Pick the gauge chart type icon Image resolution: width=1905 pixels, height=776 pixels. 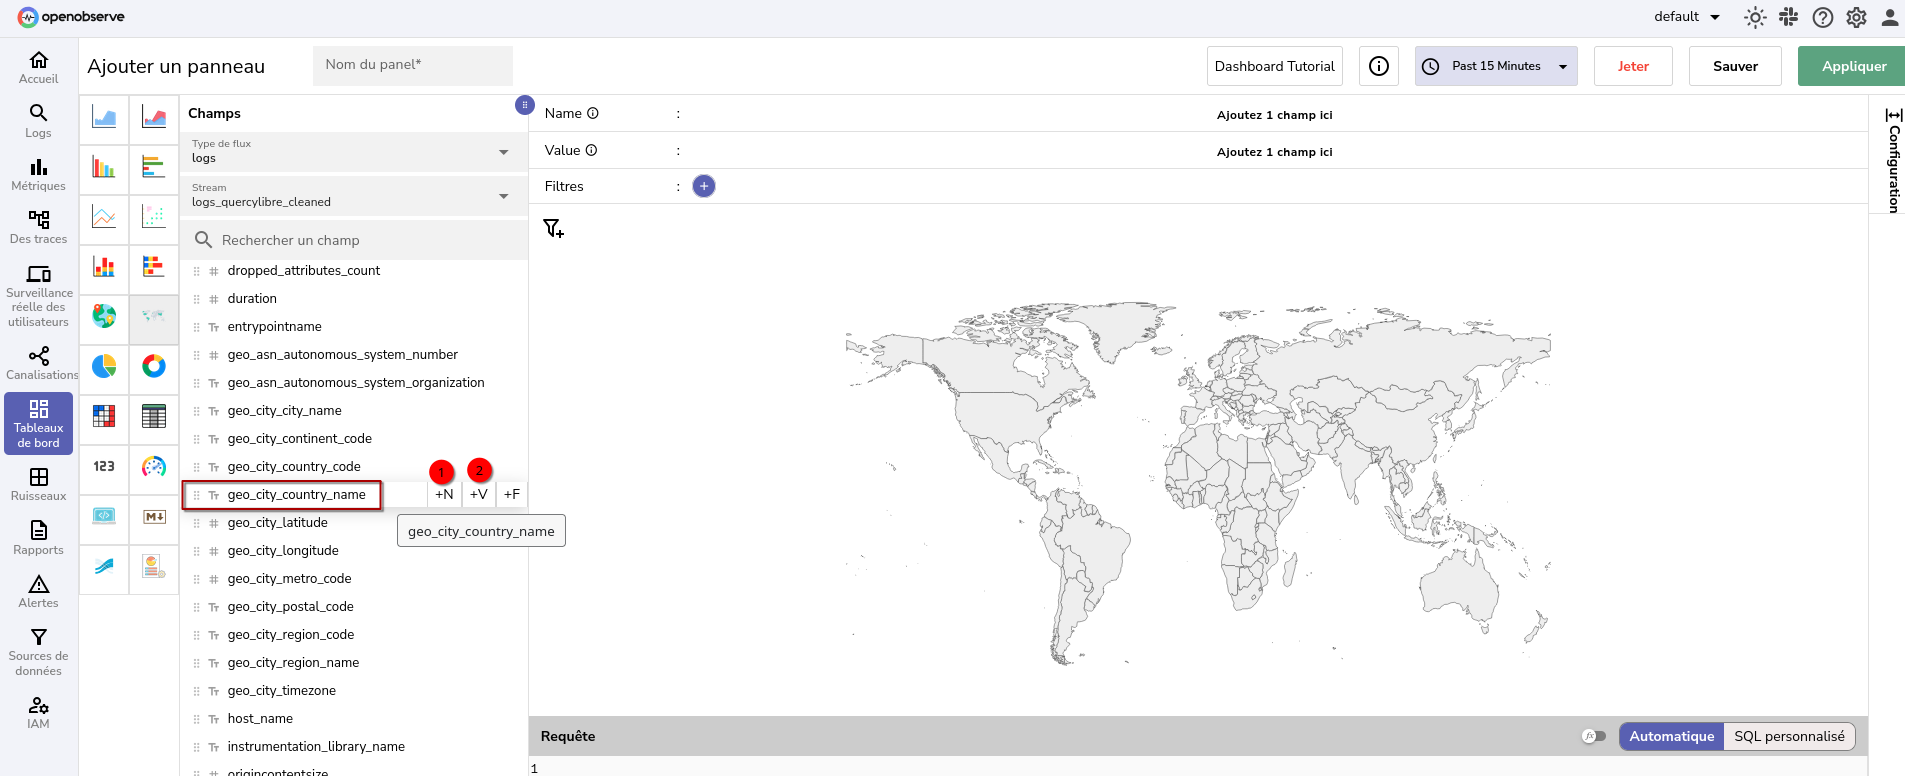pos(154,466)
